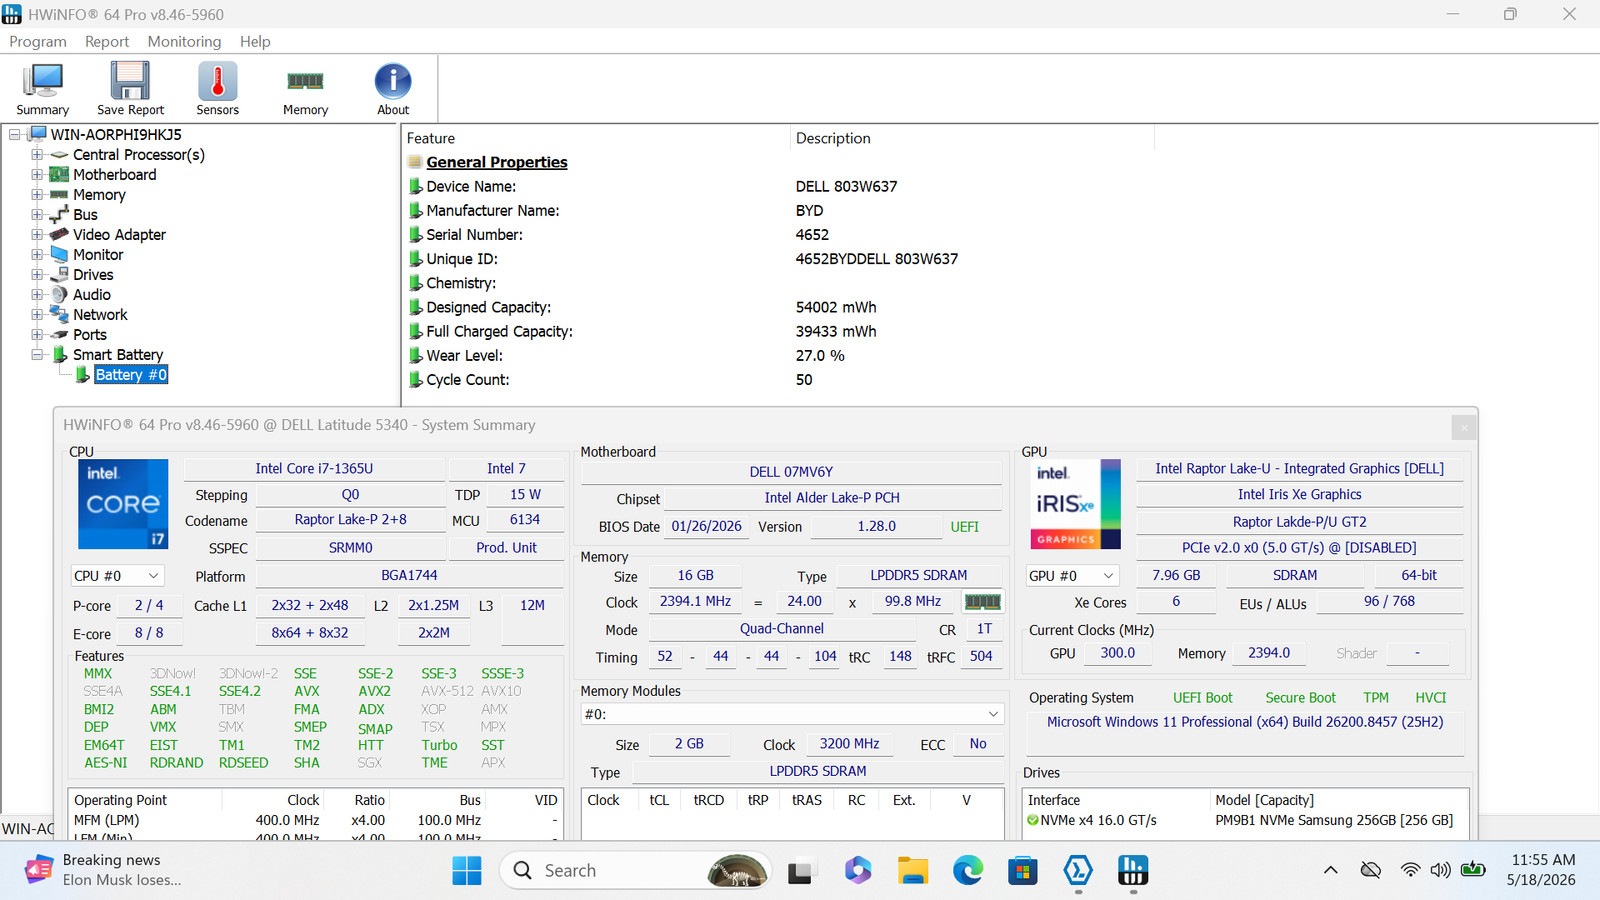
Task: Open the Help menu
Action: click(x=255, y=42)
